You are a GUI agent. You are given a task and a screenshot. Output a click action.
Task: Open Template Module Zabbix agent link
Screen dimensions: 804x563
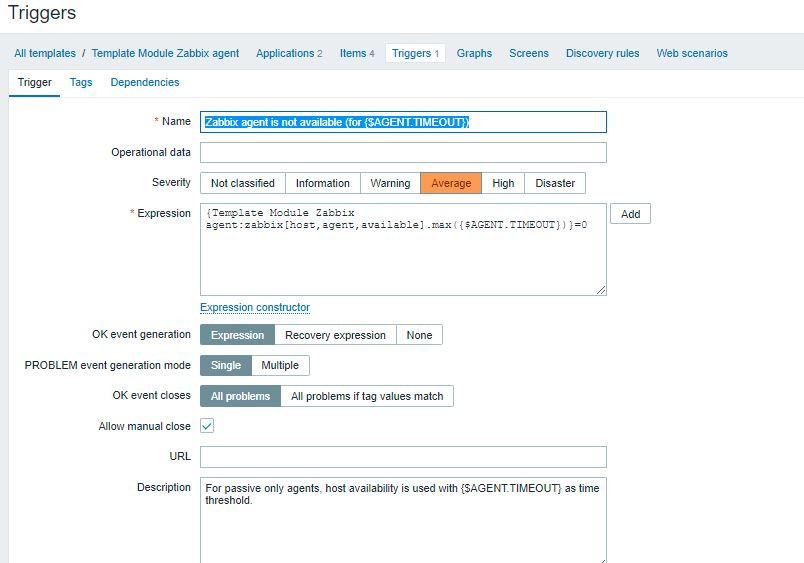click(x=165, y=53)
